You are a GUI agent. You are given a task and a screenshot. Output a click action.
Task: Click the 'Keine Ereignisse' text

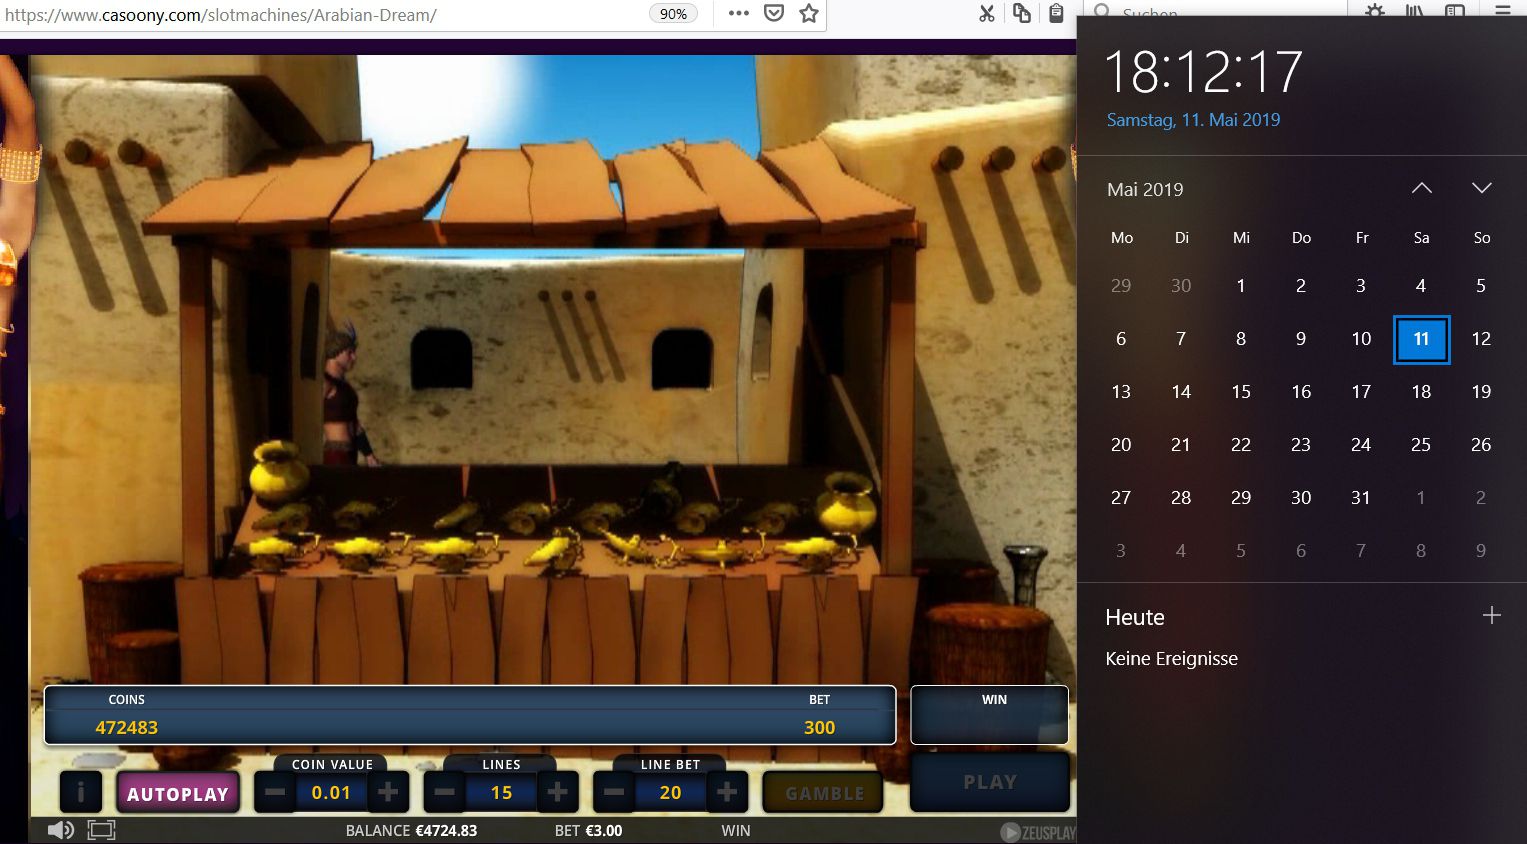click(x=1172, y=659)
